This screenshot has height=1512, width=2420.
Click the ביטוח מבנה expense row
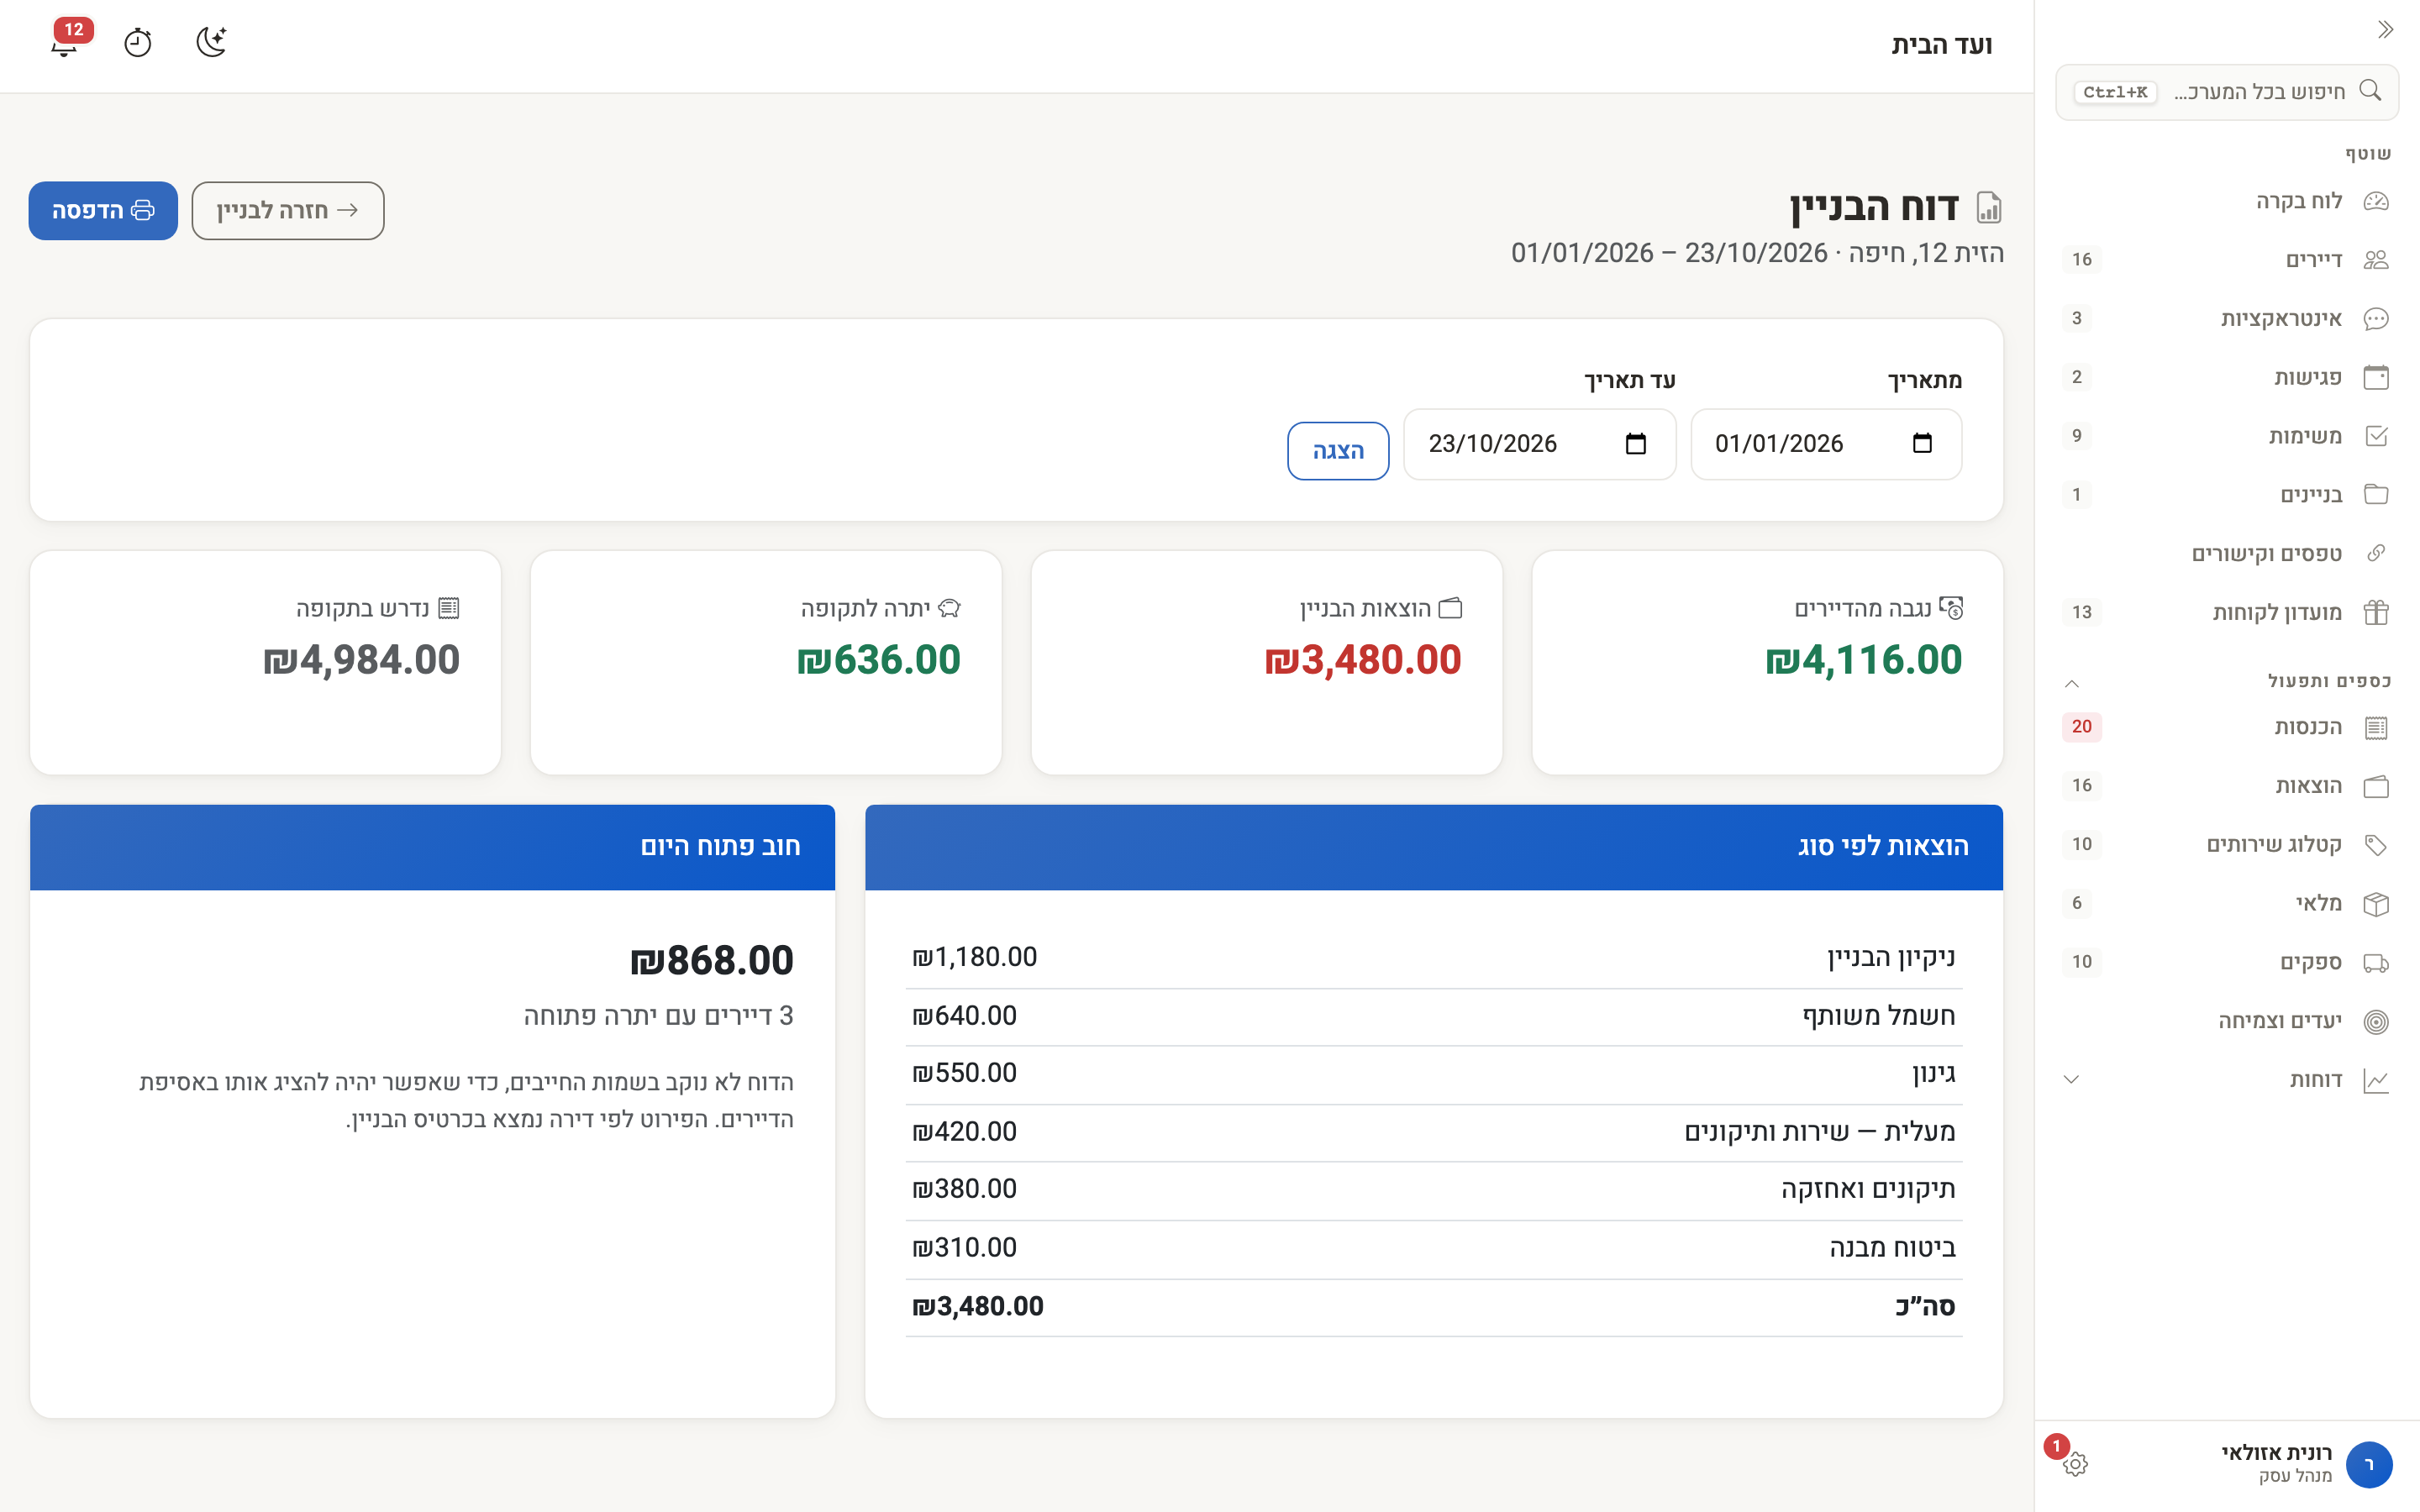(1434, 1249)
